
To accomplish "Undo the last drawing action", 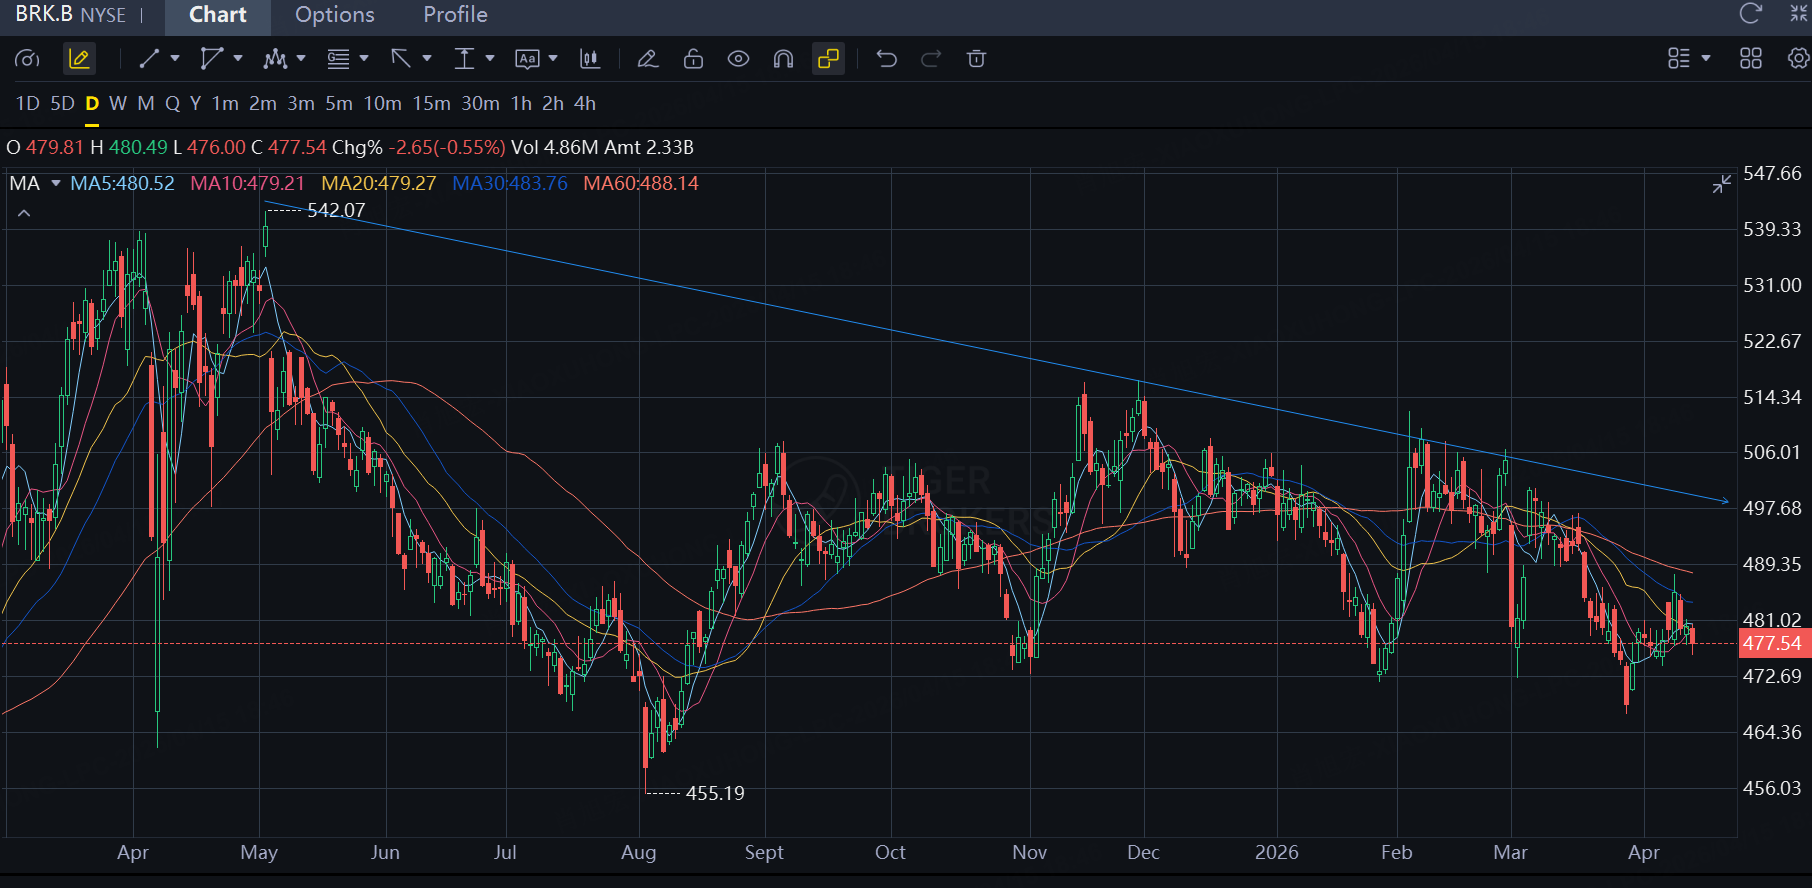I will click(886, 59).
